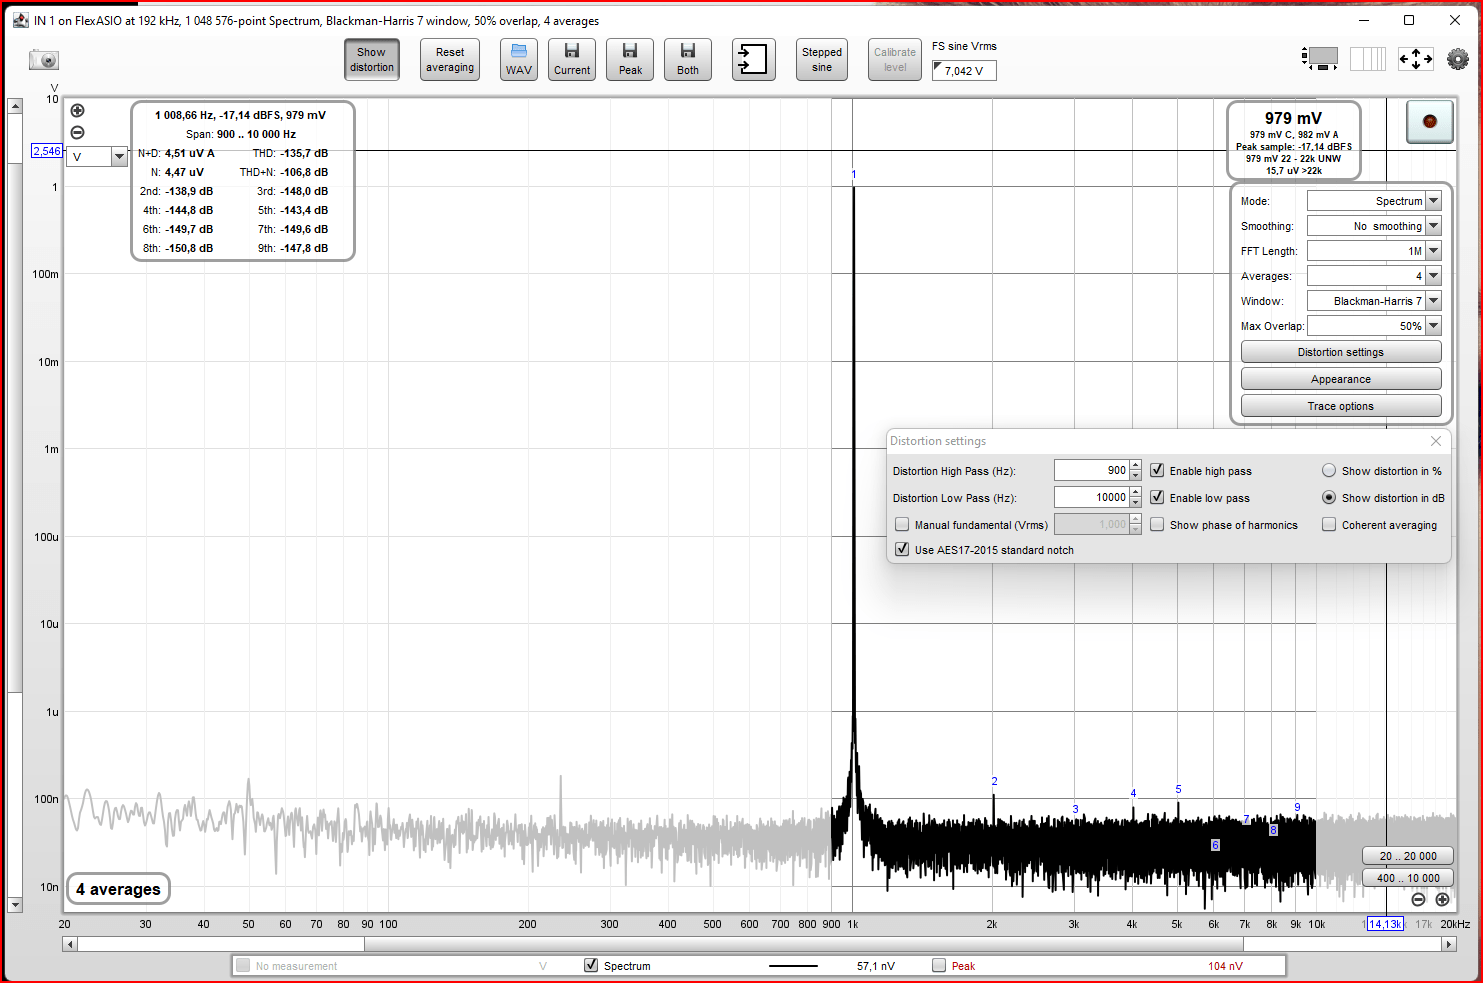Toggle the No measurement trace checkbox
The height and width of the screenshot is (983, 1483).
point(243,965)
